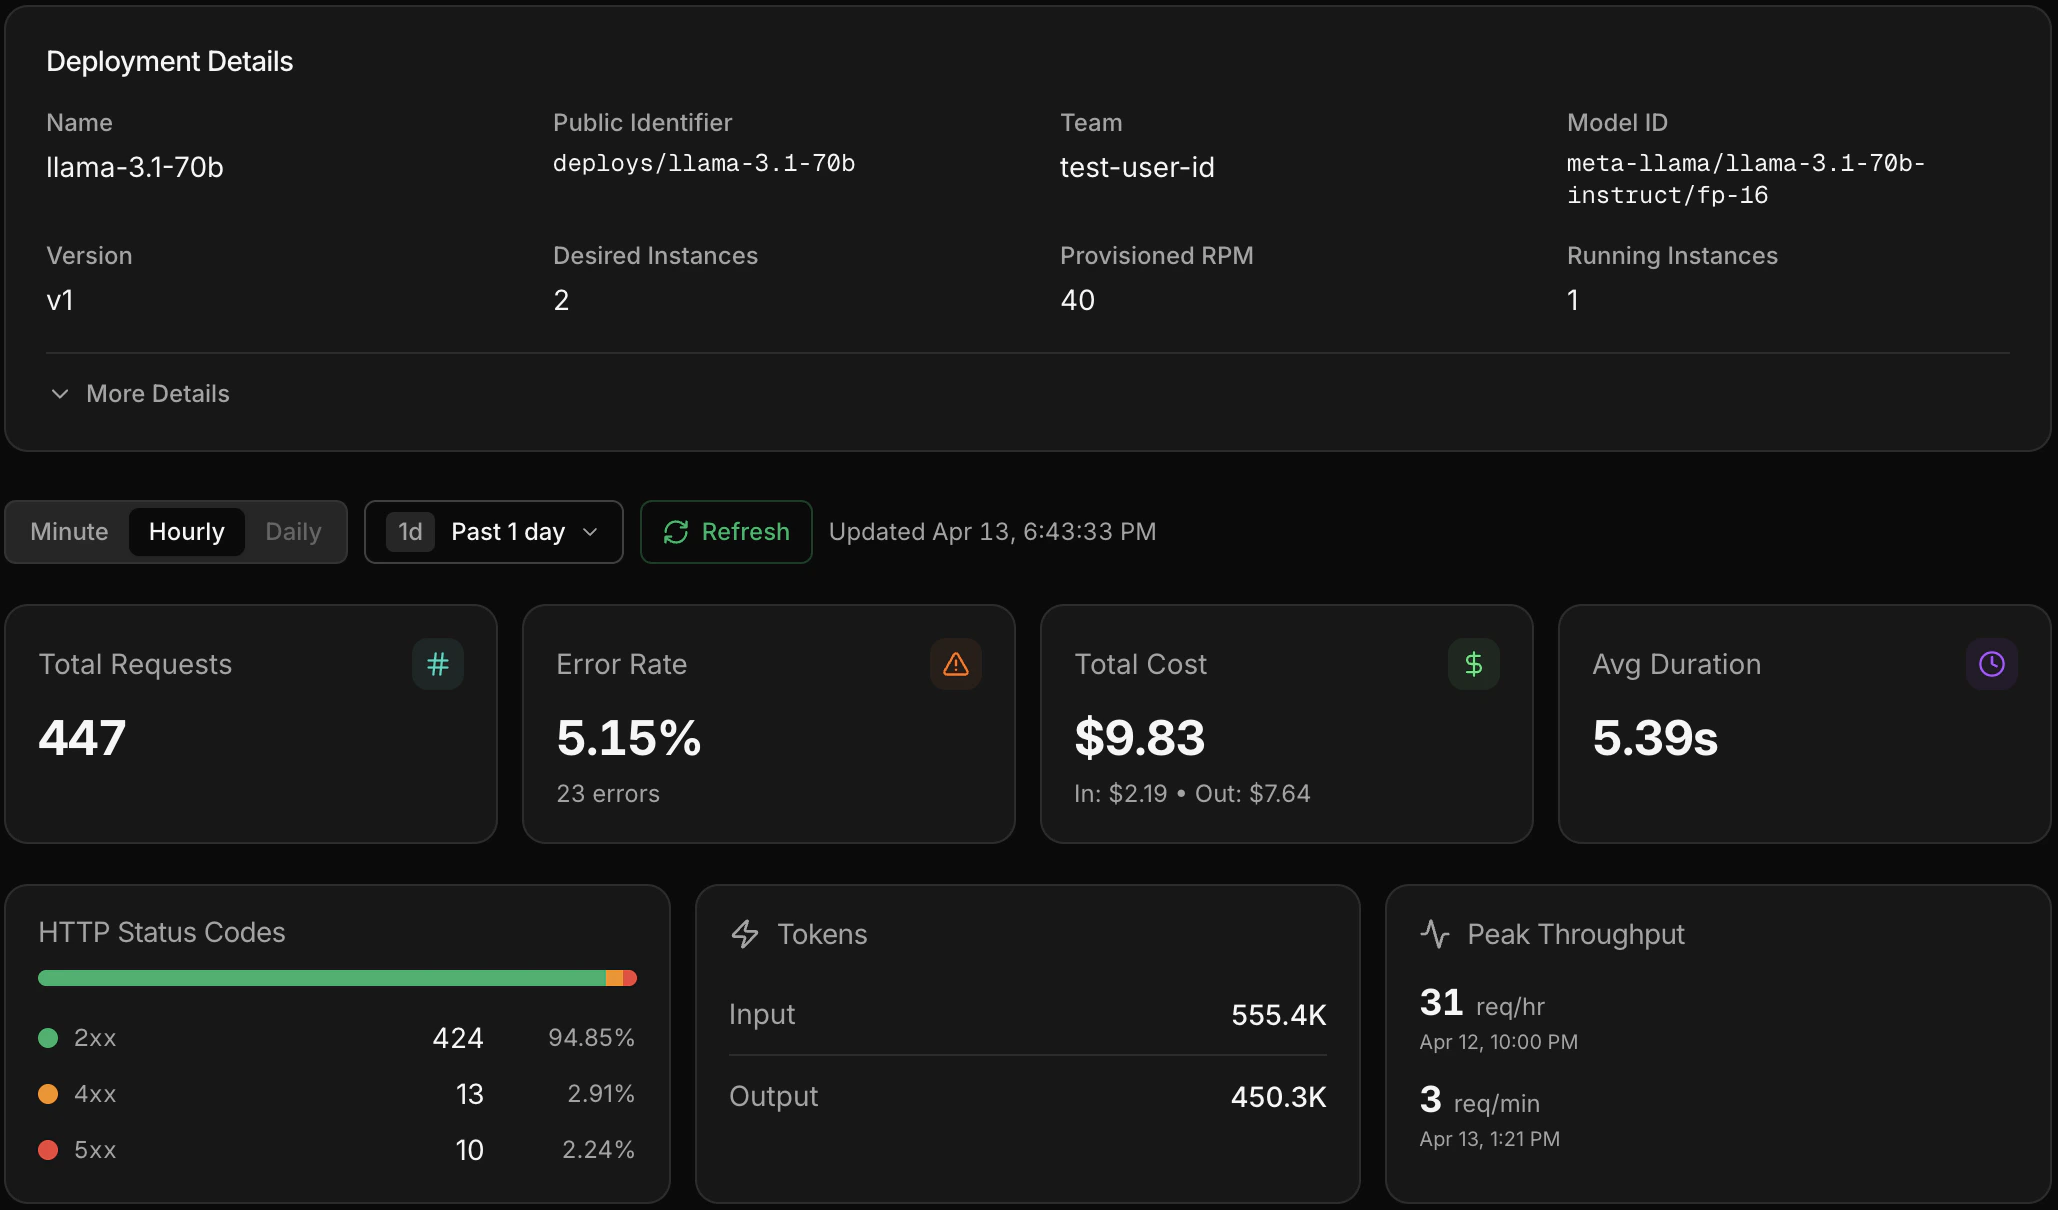Click the 5xx status indicator dot
Viewport: 2058px width, 1210px height.
coord(48,1150)
